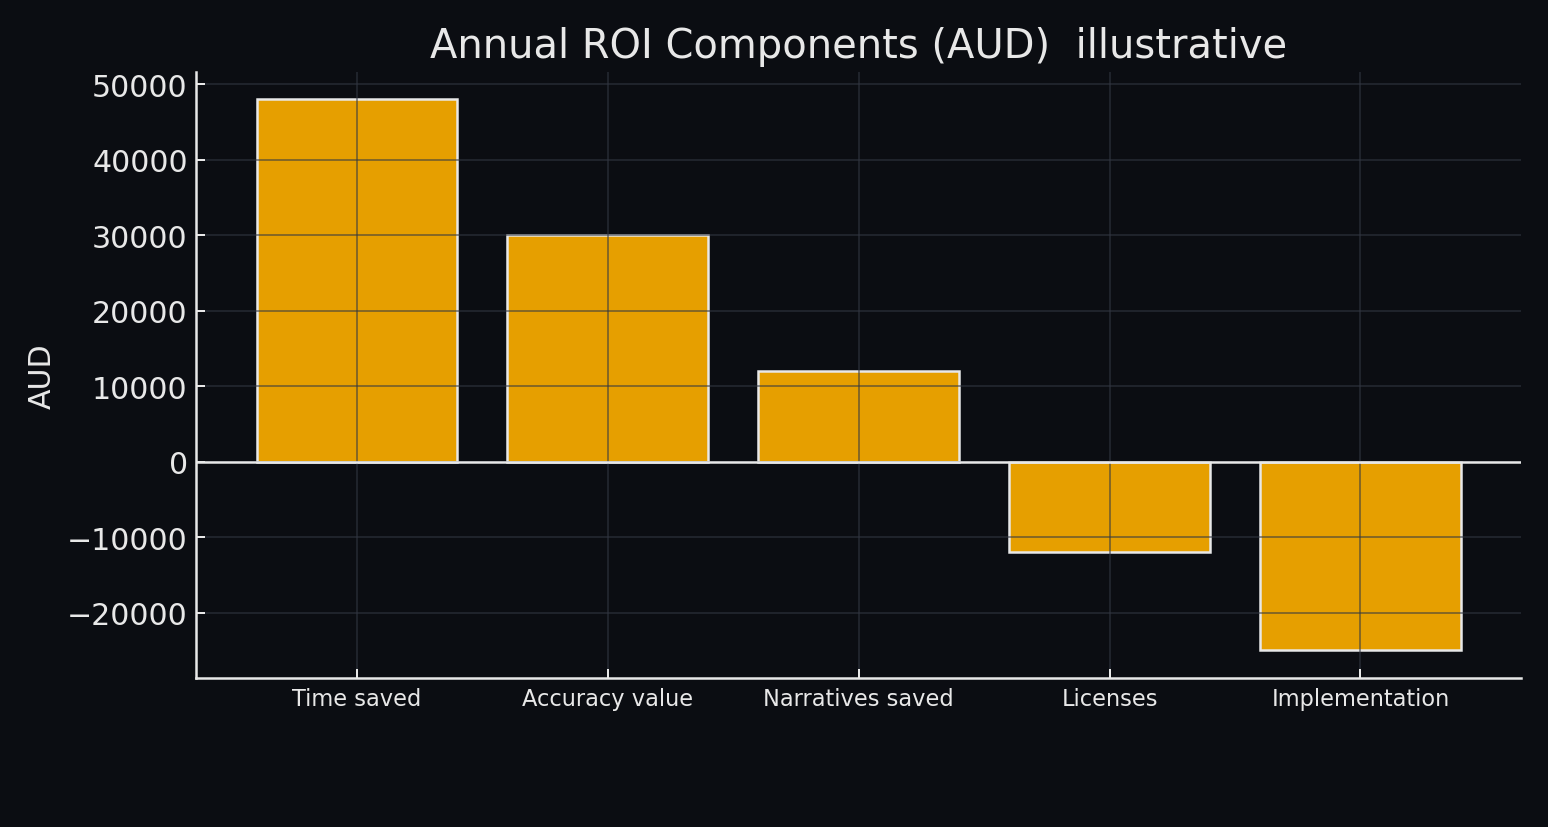Click the −20000 tick label
Screen dimensions: 1548x827
pyautogui.click(x=131, y=614)
